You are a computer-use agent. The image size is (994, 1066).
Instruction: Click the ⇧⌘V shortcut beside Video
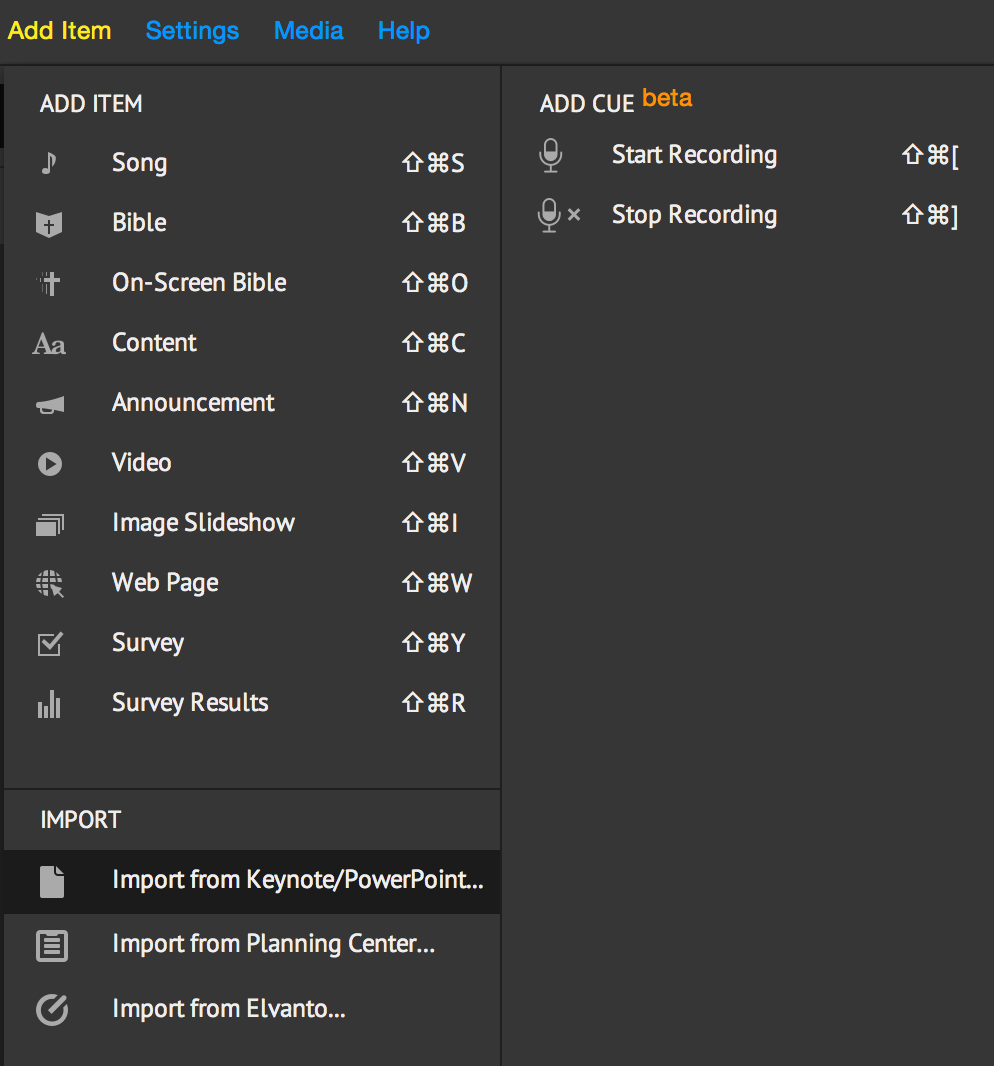click(434, 464)
